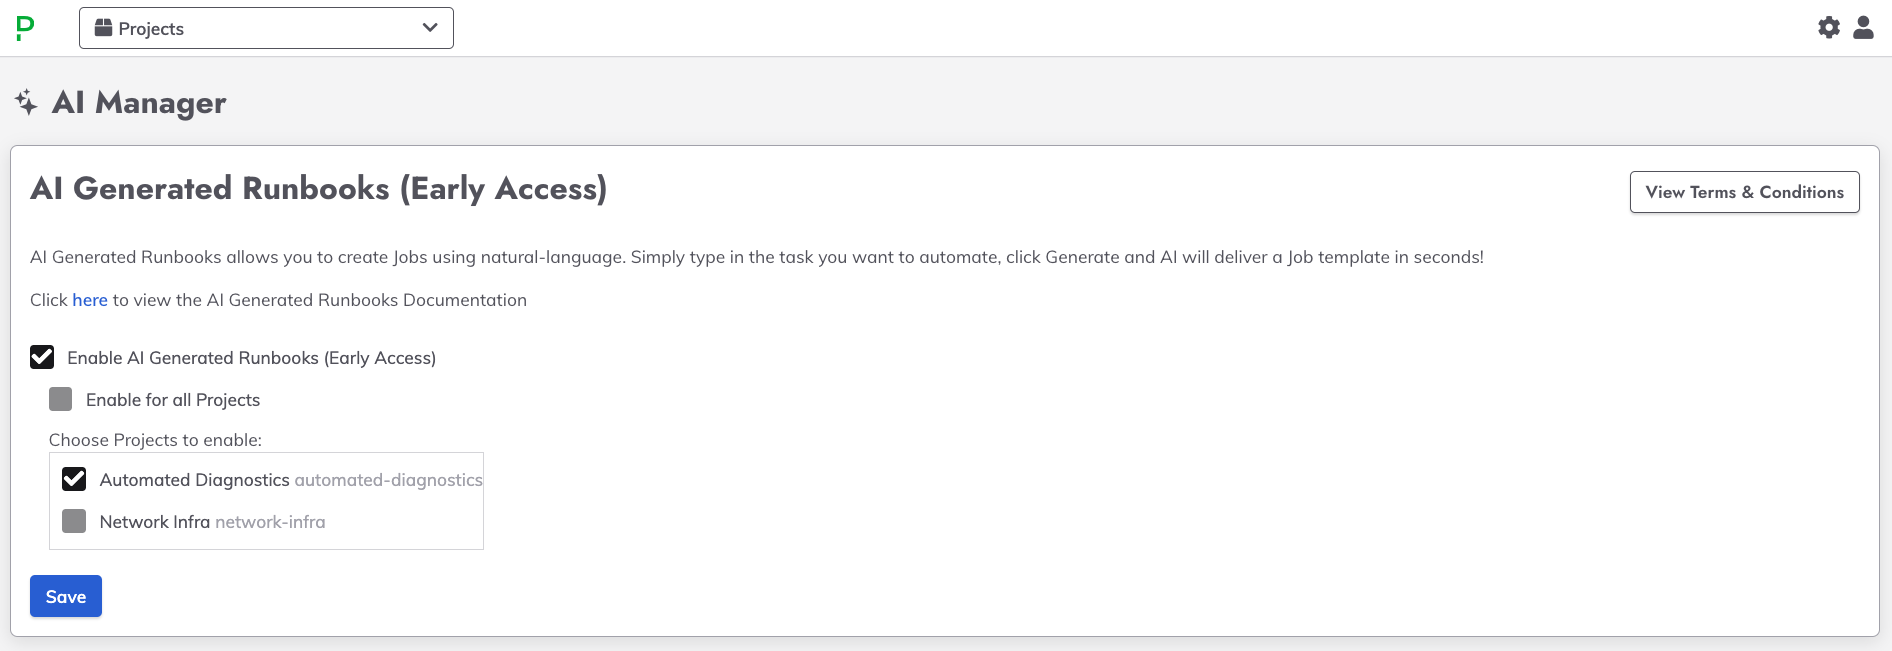Check the Network Infra project checkbox
Screen dimensions: 1892x651
73,521
